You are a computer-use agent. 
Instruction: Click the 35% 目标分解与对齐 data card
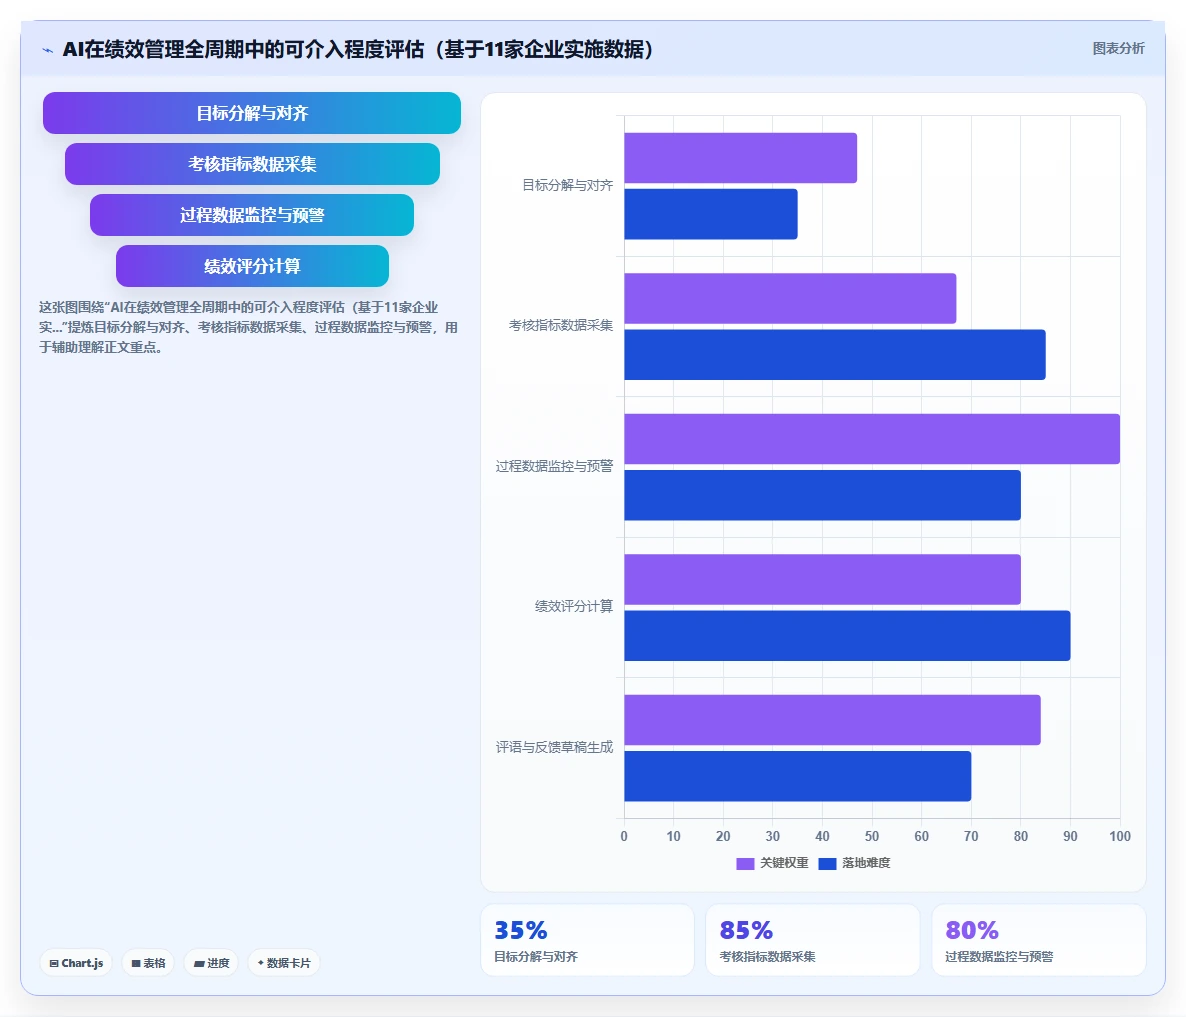pos(587,940)
